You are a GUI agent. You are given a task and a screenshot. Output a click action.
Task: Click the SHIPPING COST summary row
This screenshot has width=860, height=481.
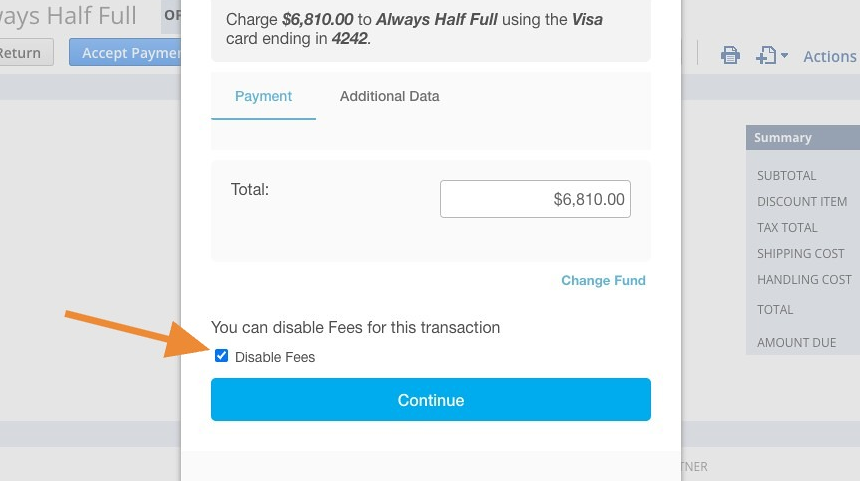(803, 253)
